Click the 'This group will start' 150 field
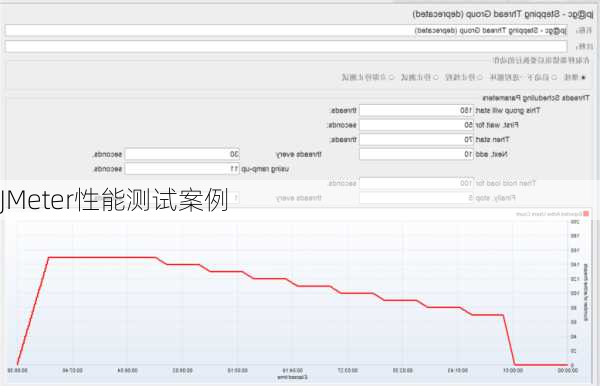Viewport: 600px width, 386px height. (x=416, y=111)
